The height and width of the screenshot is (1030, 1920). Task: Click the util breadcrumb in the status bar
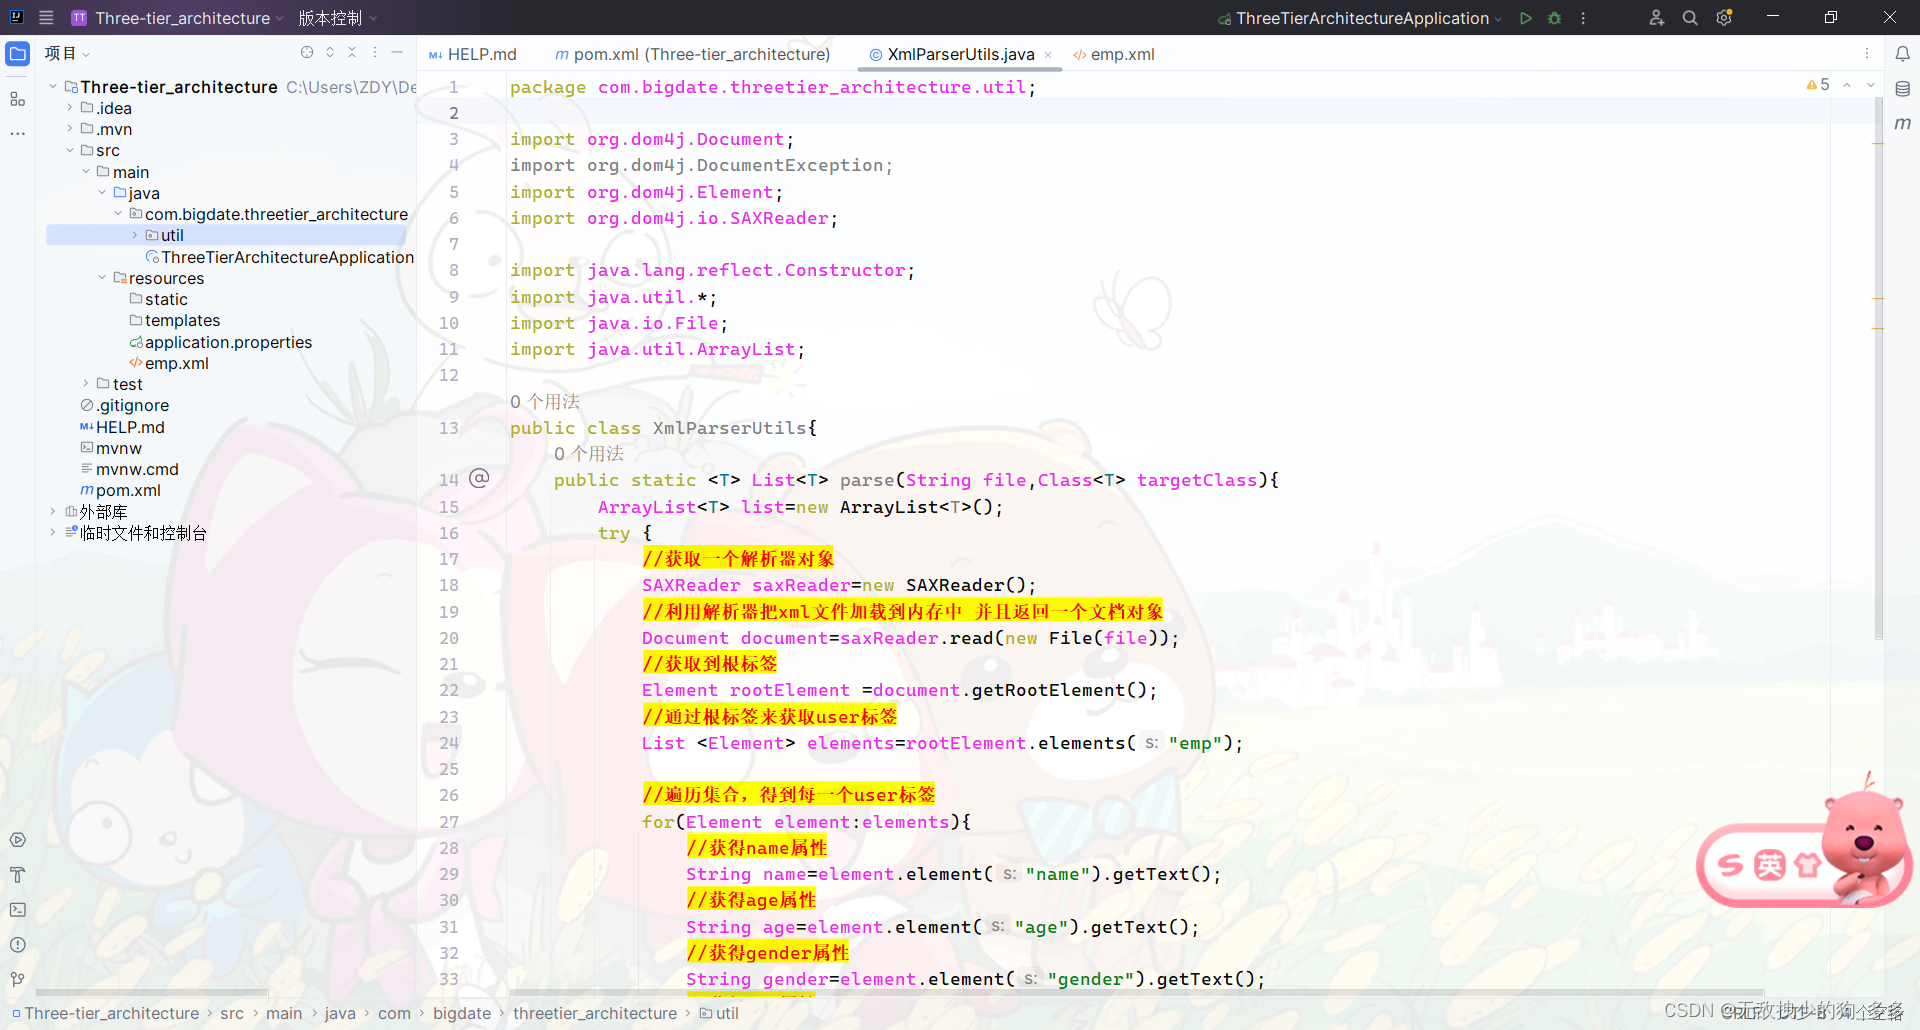click(x=727, y=1013)
